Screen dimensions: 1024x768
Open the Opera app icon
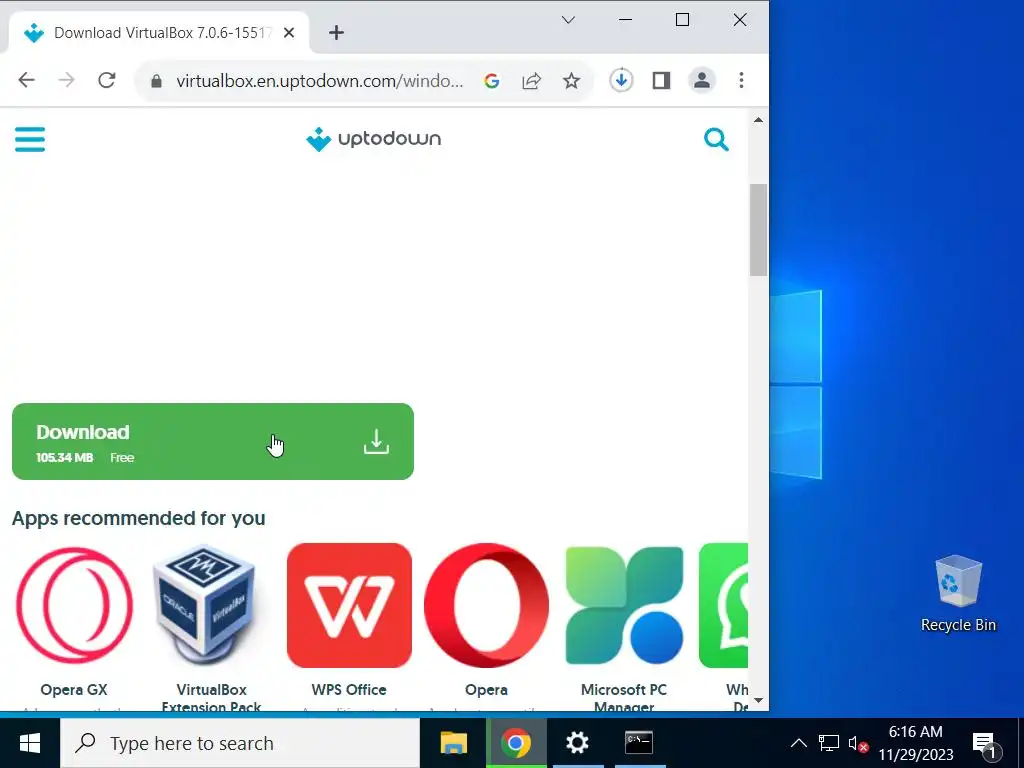(487, 605)
